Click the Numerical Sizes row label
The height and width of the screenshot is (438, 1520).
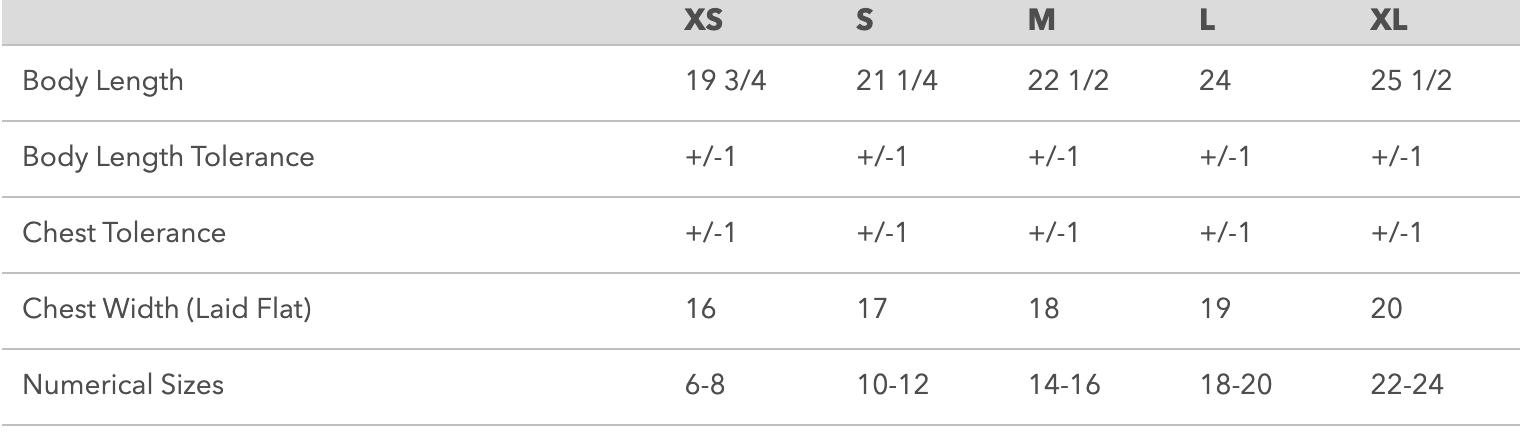pyautogui.click(x=123, y=384)
